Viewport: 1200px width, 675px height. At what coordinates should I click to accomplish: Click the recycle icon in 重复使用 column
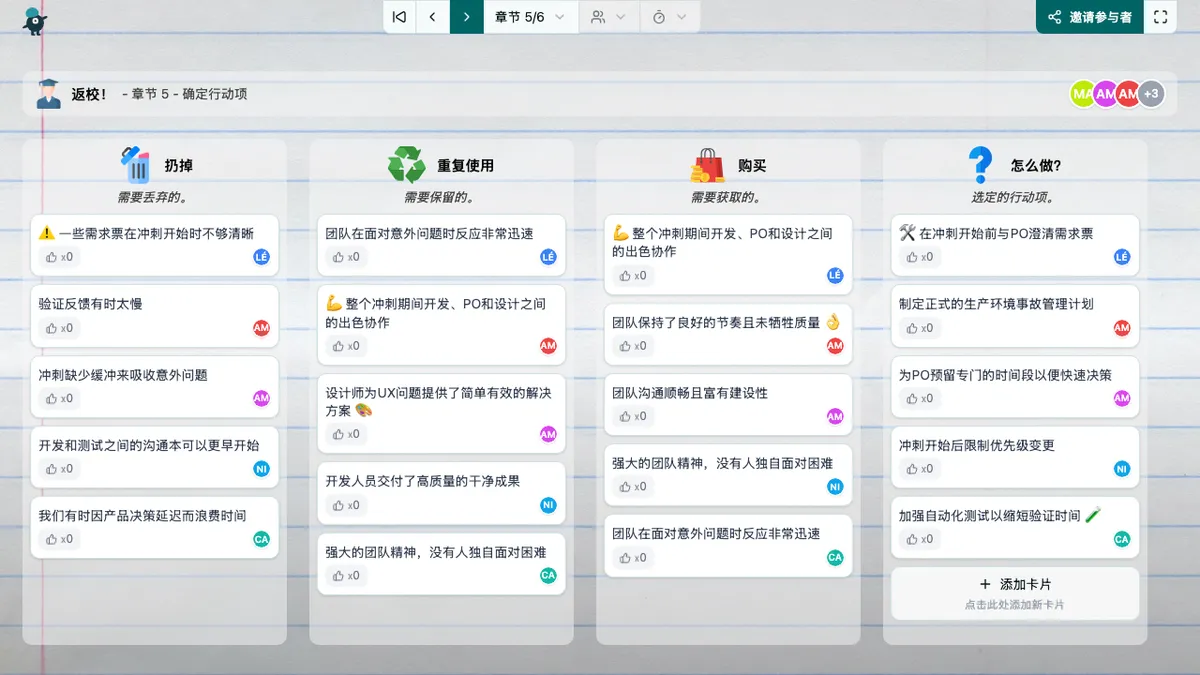(407, 164)
